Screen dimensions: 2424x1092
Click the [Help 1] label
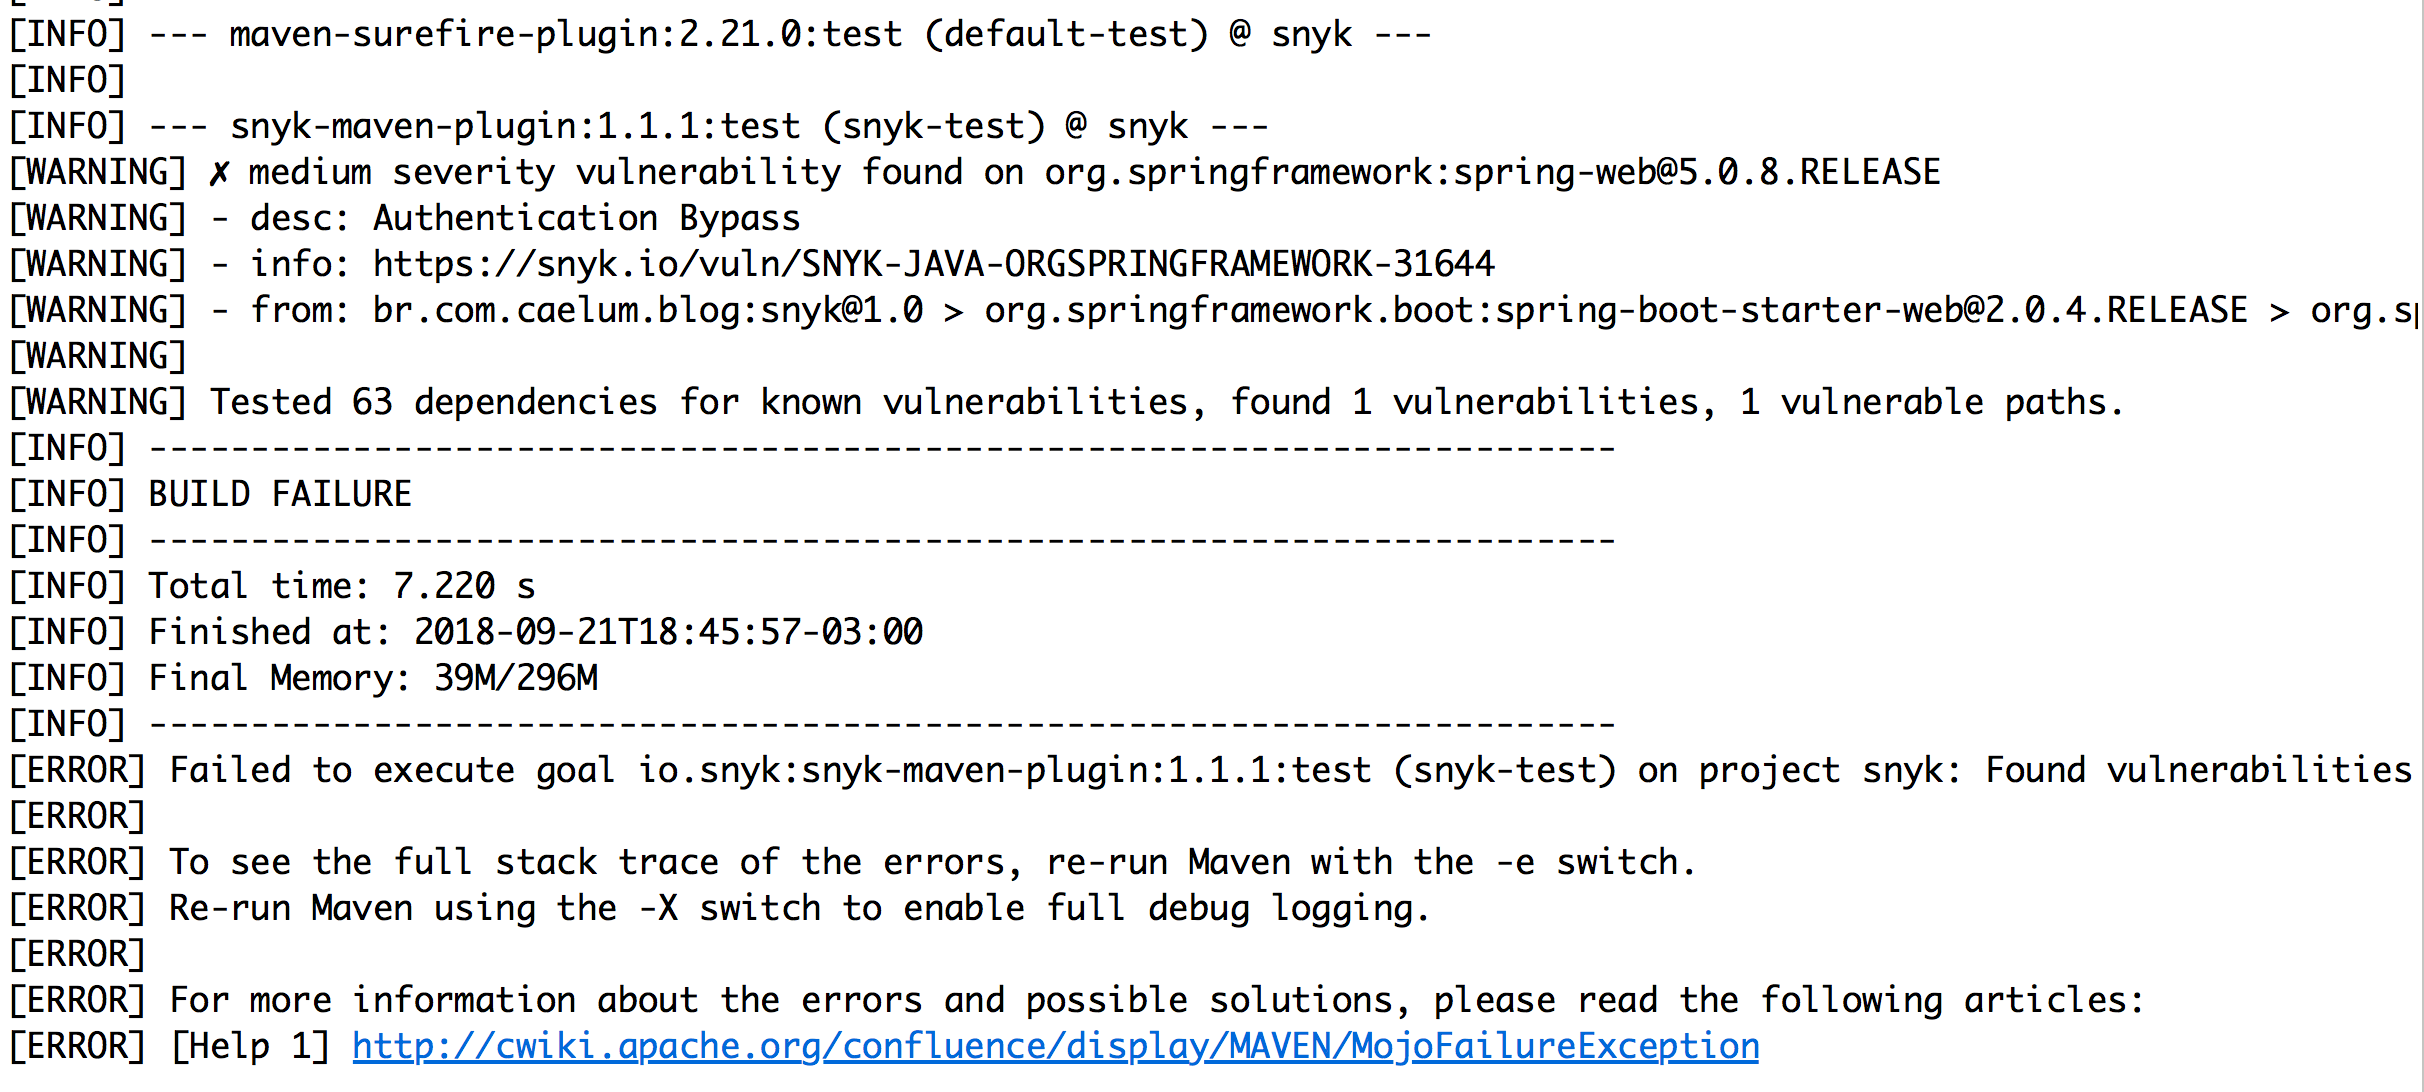(x=250, y=1046)
